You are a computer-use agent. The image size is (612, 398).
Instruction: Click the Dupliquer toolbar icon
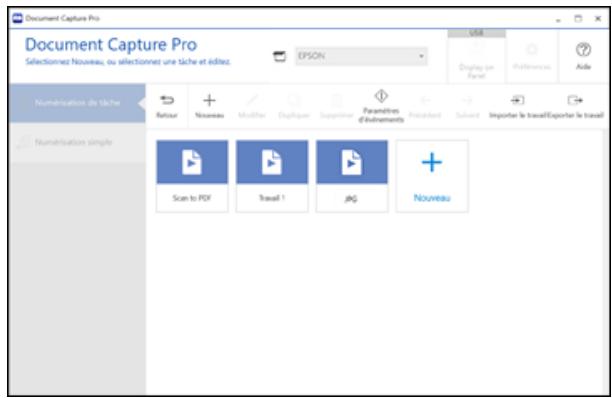pyautogui.click(x=294, y=100)
